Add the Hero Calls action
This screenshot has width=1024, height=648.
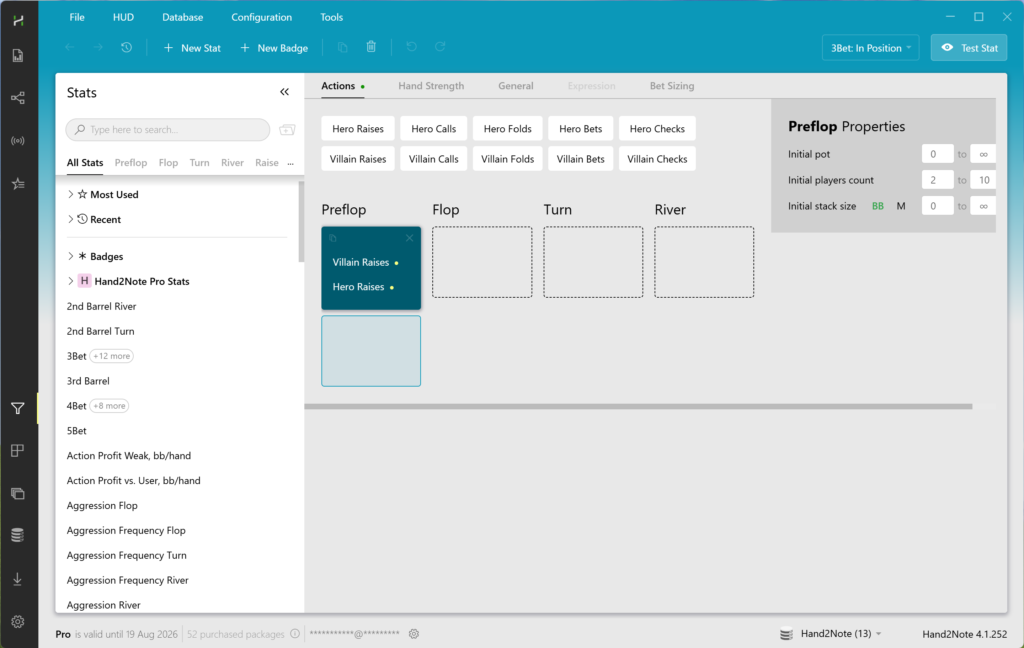(434, 129)
